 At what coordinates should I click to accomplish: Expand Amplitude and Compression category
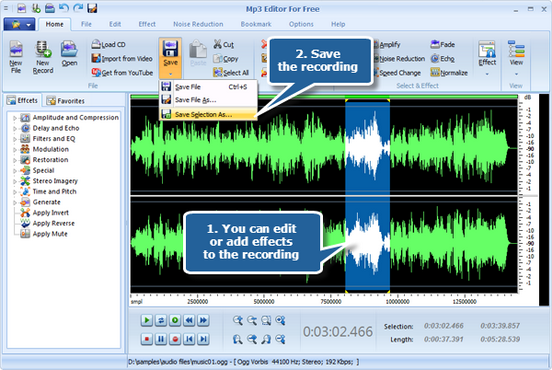click(15, 118)
